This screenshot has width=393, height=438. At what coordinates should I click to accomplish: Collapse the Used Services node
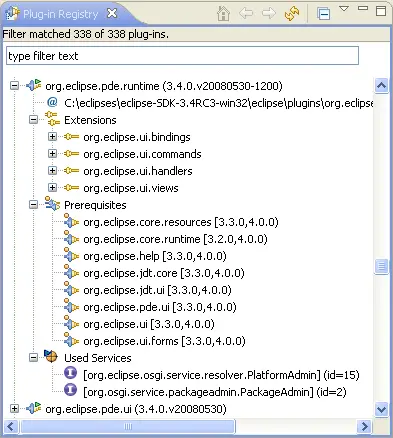33,358
